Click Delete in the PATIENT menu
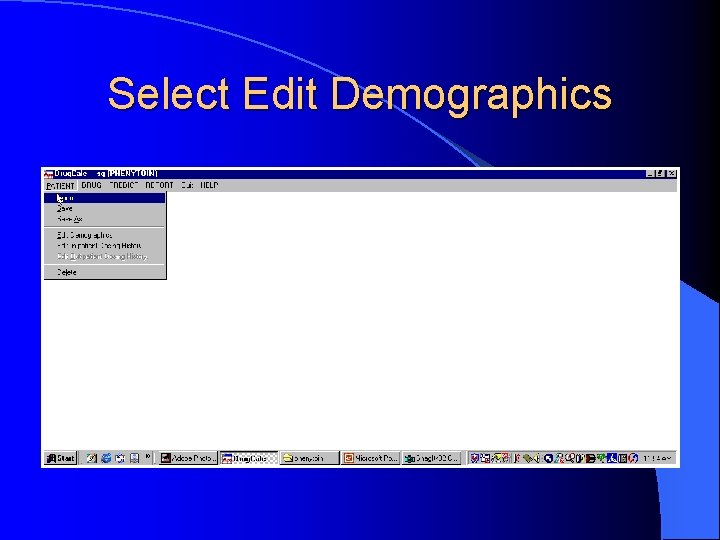The height and width of the screenshot is (540, 720). pos(105,272)
